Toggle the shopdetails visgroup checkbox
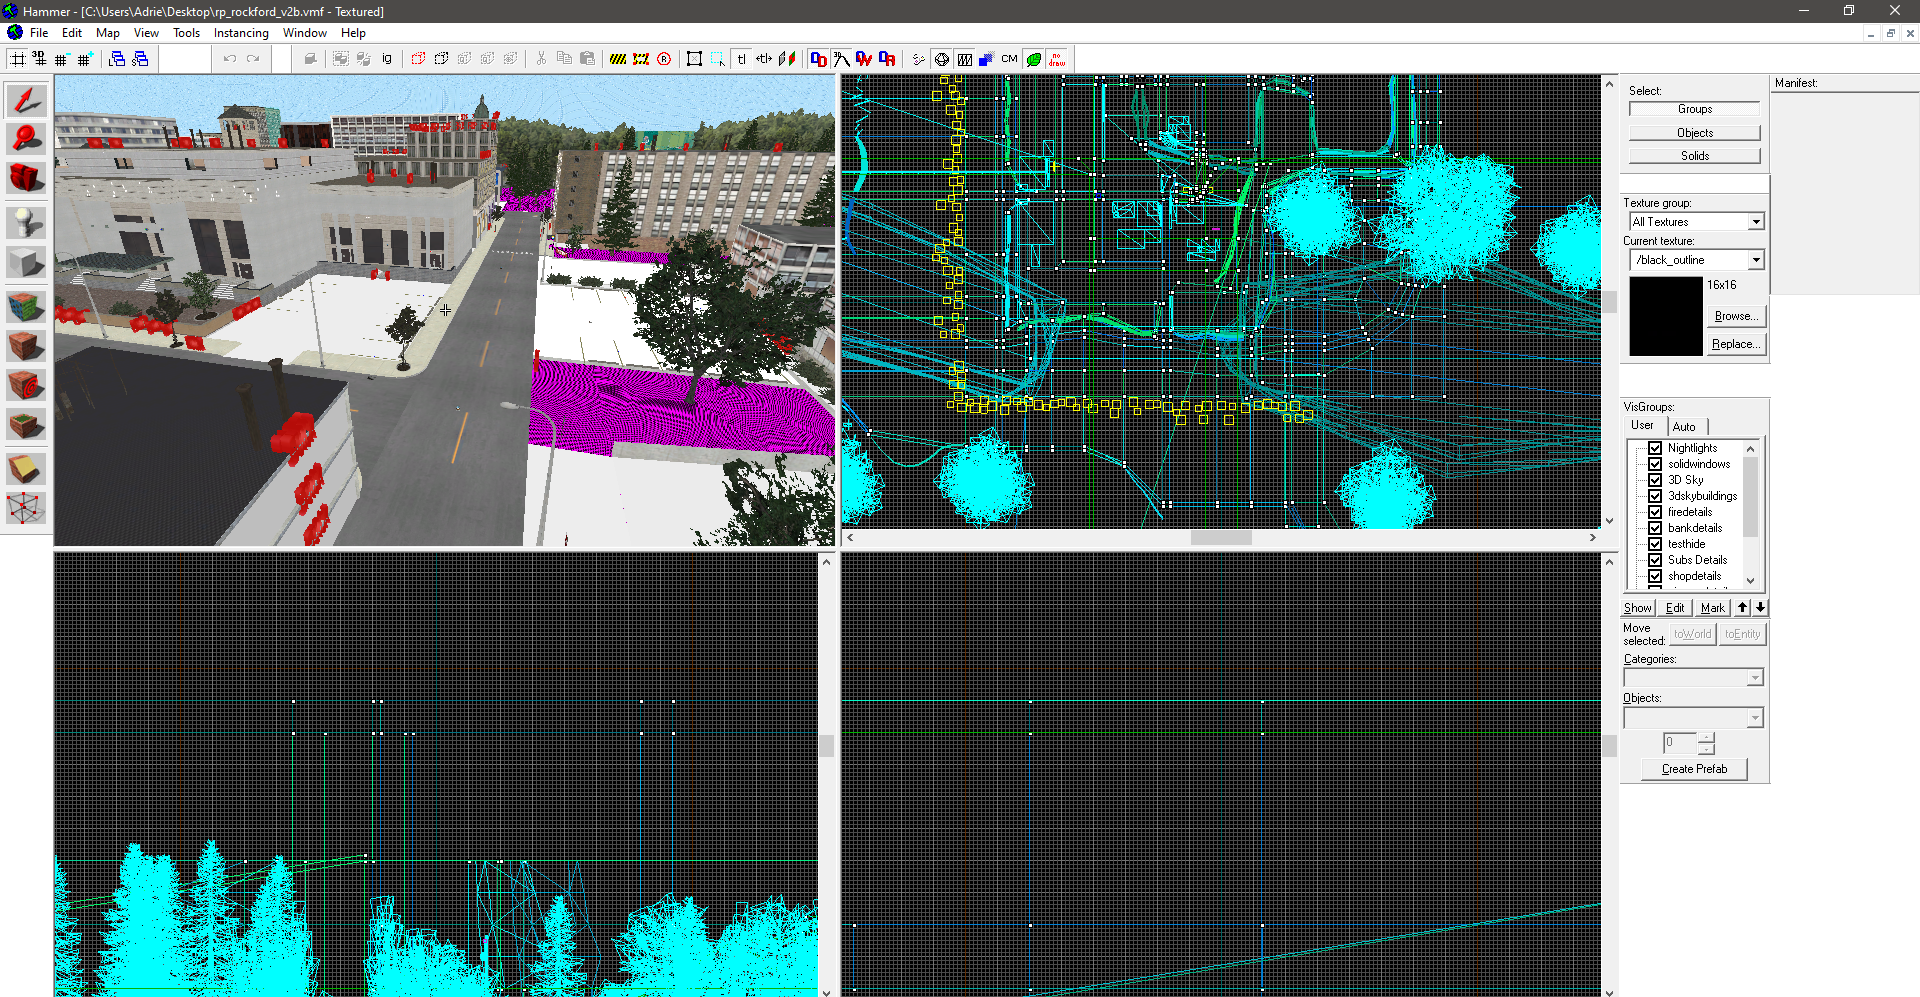Viewport: 1920px width, 997px height. point(1655,576)
